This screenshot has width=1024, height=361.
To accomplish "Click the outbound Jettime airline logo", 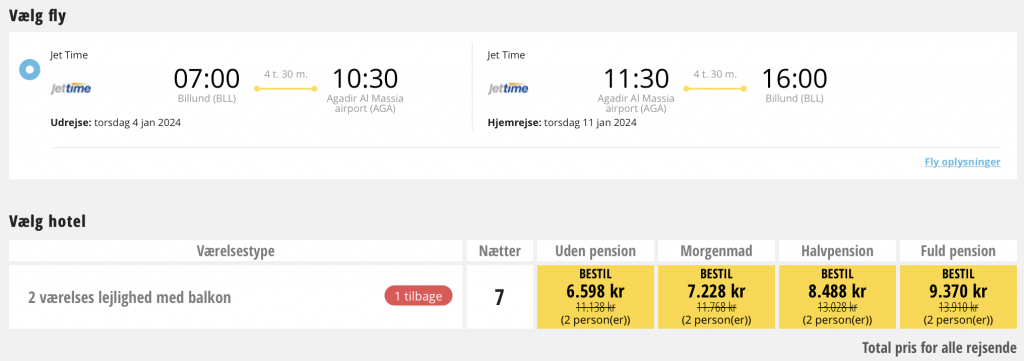I will [71, 89].
